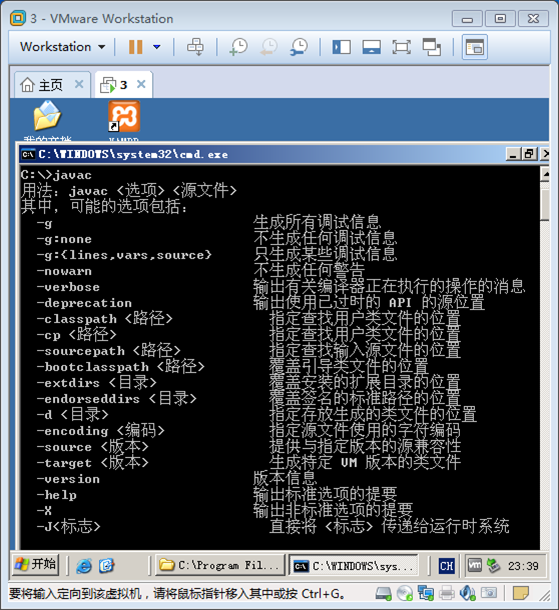Open the power options dropdown arrow

click(157, 47)
